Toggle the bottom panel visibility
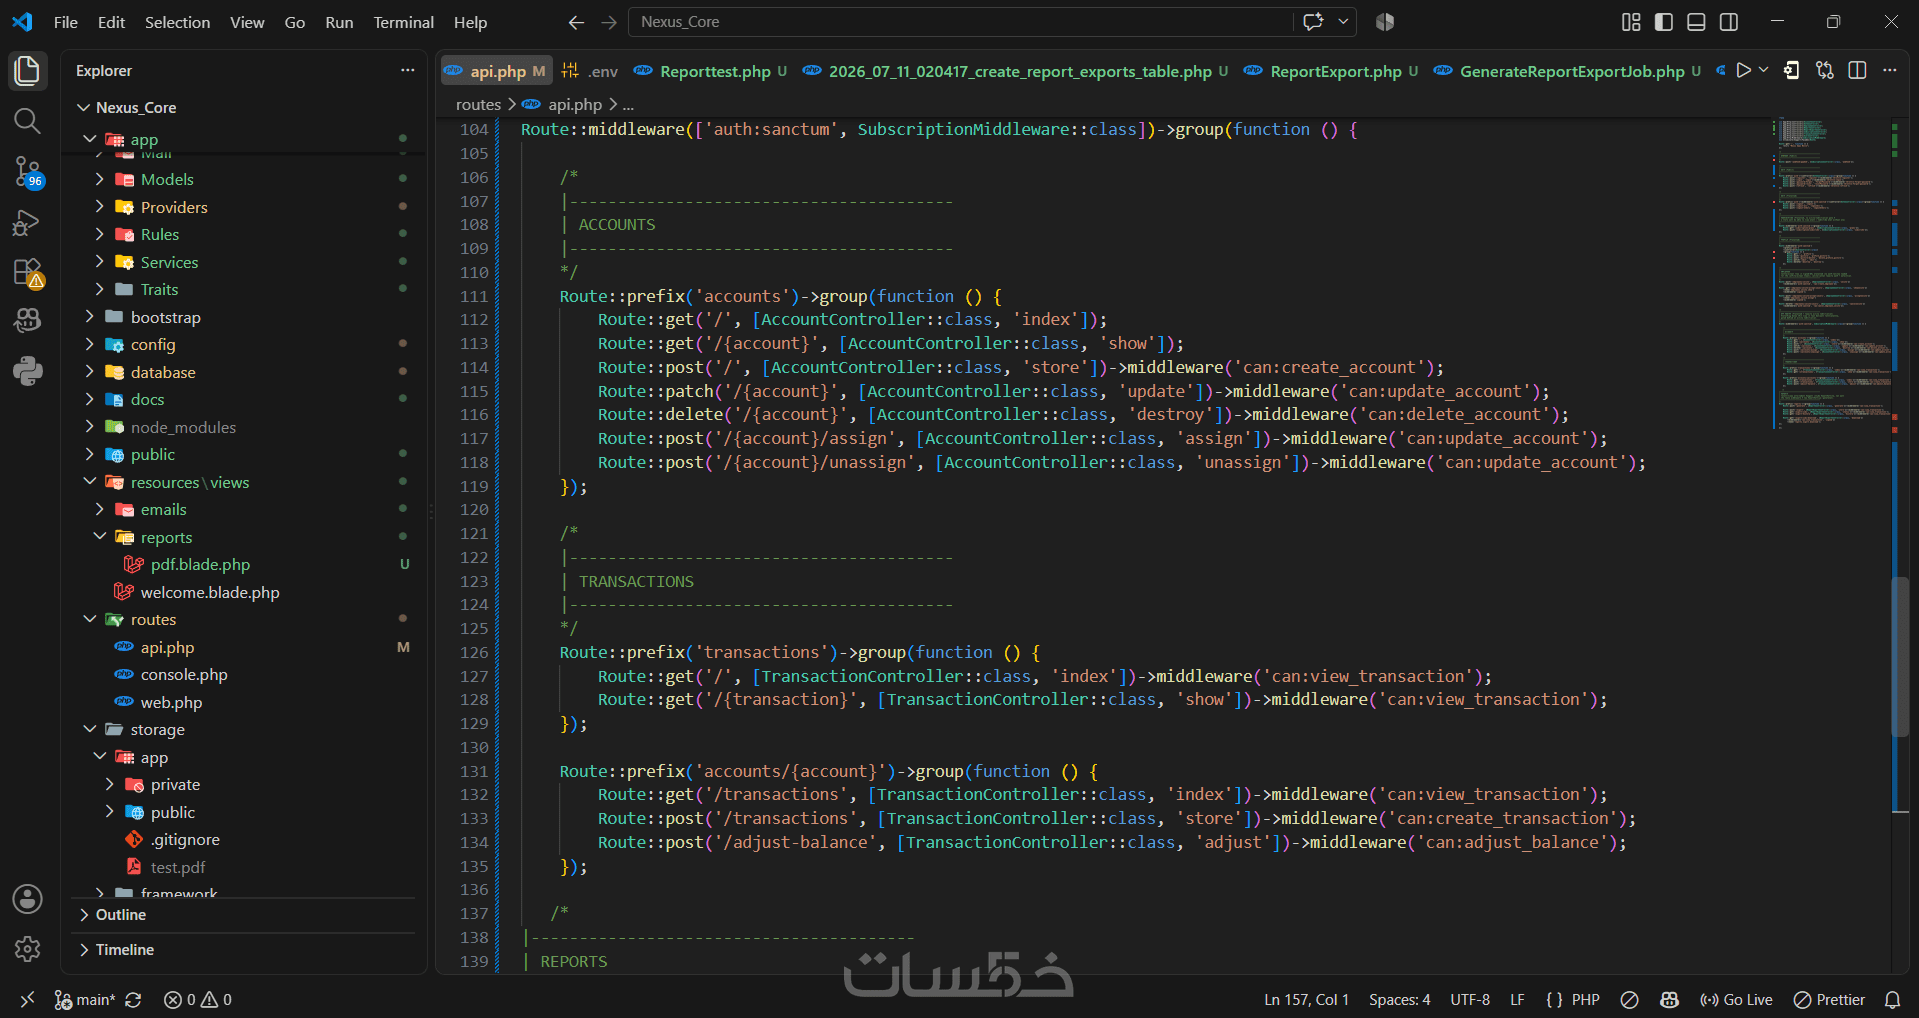 click(x=1696, y=22)
